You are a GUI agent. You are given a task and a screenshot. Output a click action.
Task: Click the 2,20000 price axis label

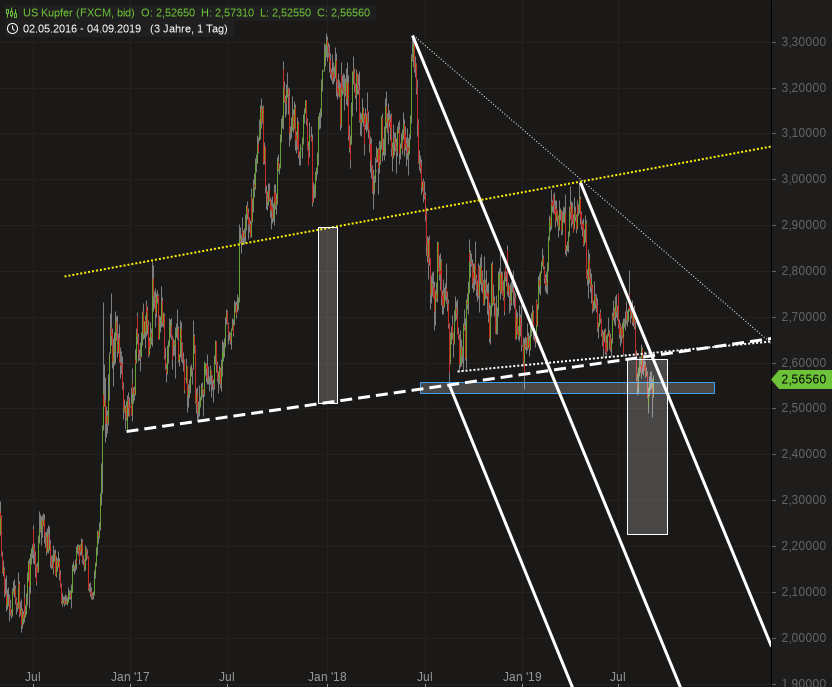(803, 546)
